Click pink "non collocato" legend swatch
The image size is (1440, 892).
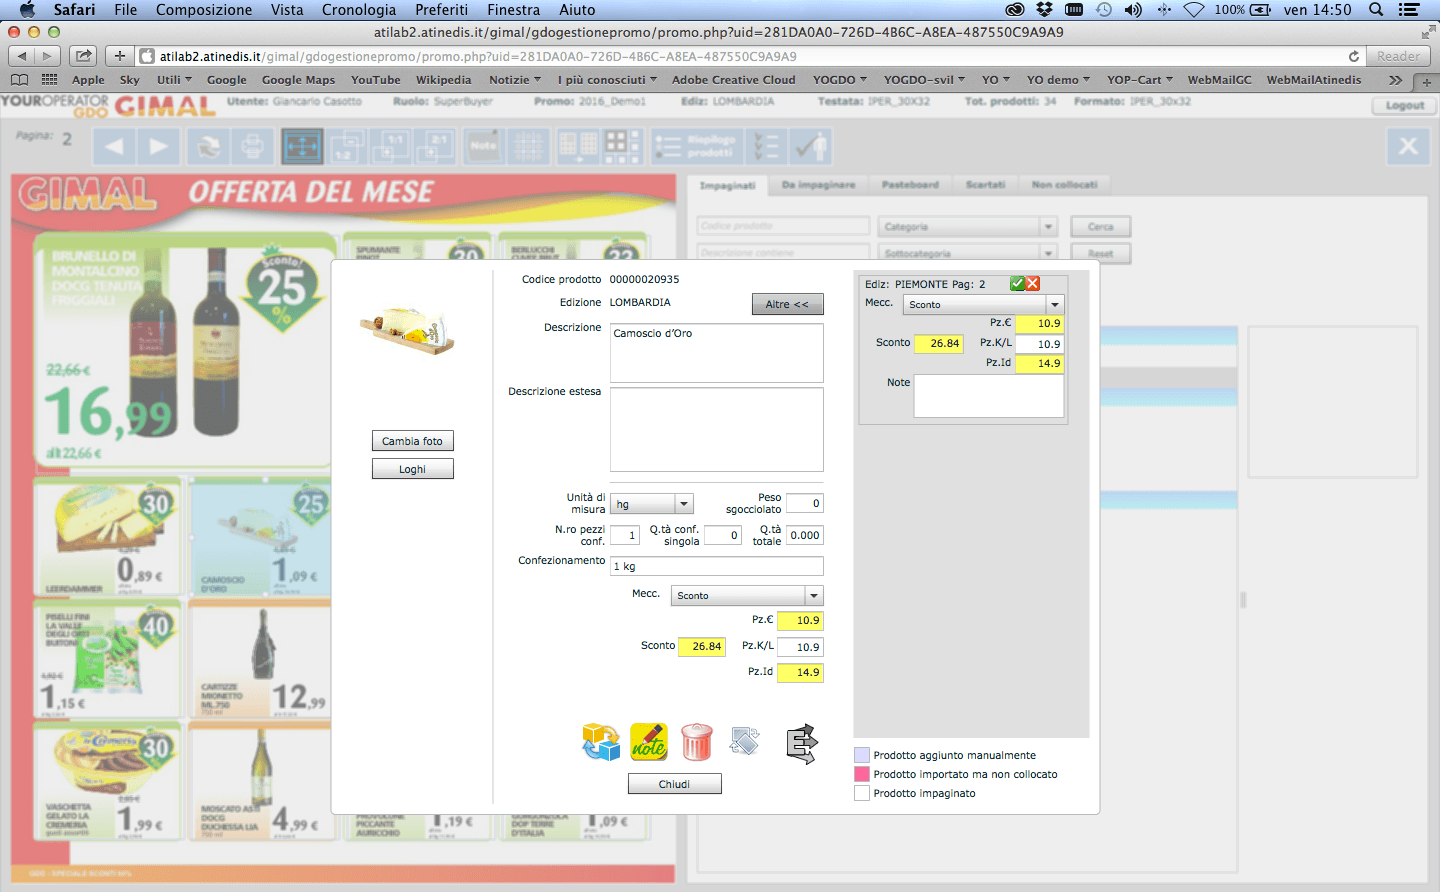pyautogui.click(x=862, y=775)
